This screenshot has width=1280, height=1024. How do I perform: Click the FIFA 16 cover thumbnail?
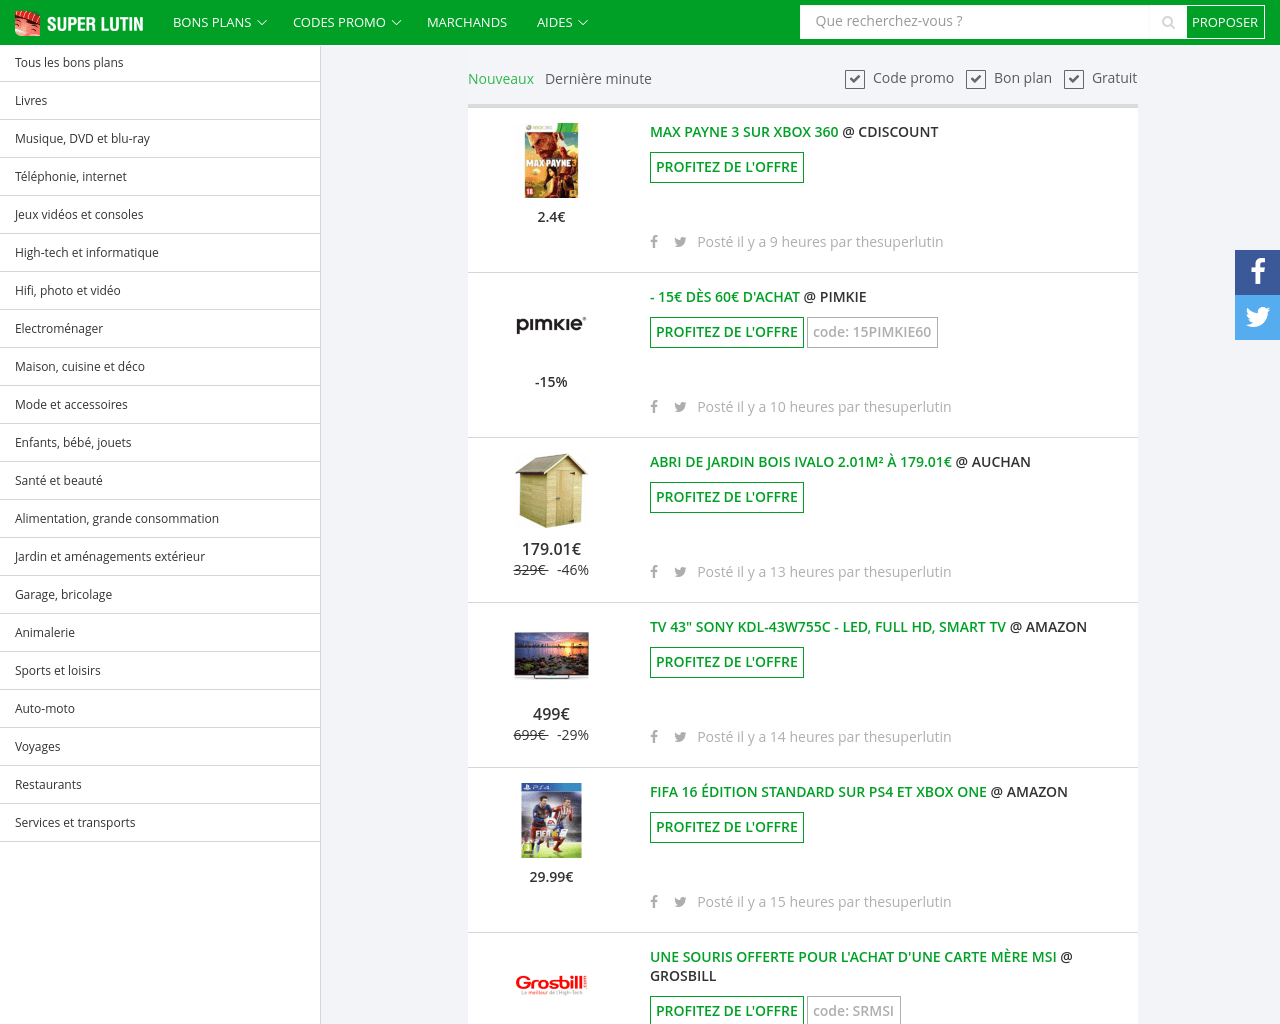551,821
